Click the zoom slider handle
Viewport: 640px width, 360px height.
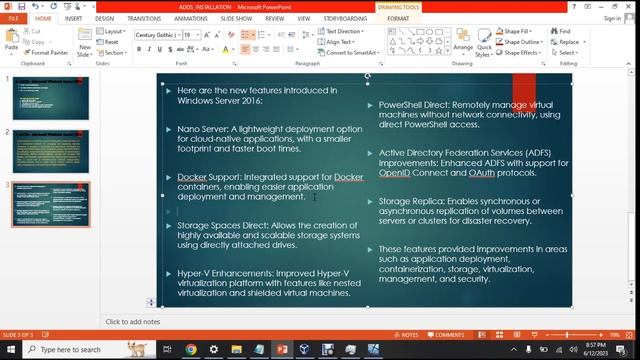coord(567,335)
